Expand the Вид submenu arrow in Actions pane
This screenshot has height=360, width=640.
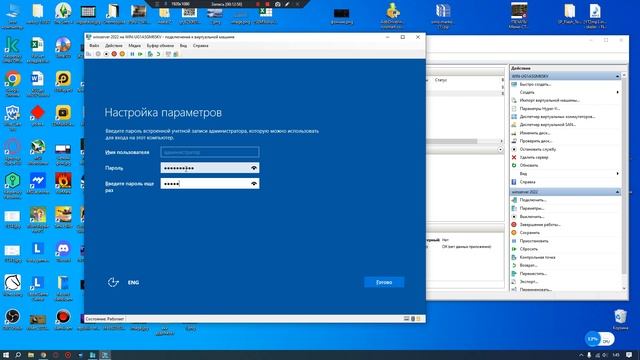(617, 173)
